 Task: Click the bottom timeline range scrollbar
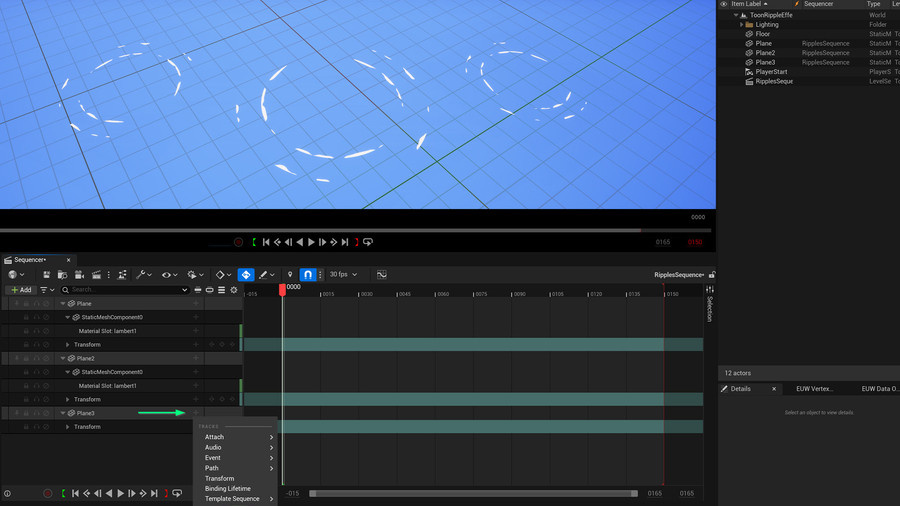(x=474, y=493)
